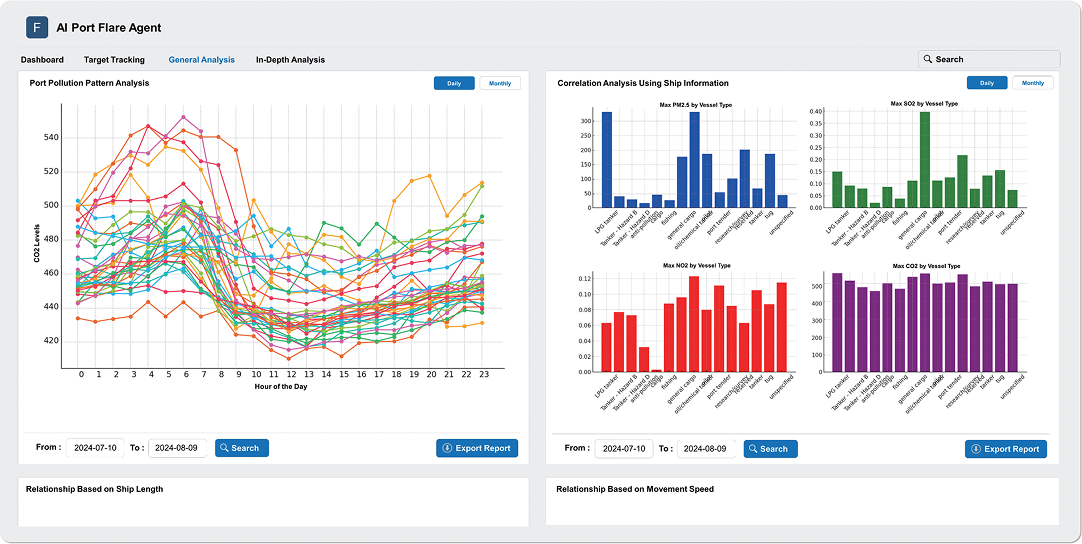Click the download icon on the left Export Report button
1082x544 pixels.
(x=446, y=448)
